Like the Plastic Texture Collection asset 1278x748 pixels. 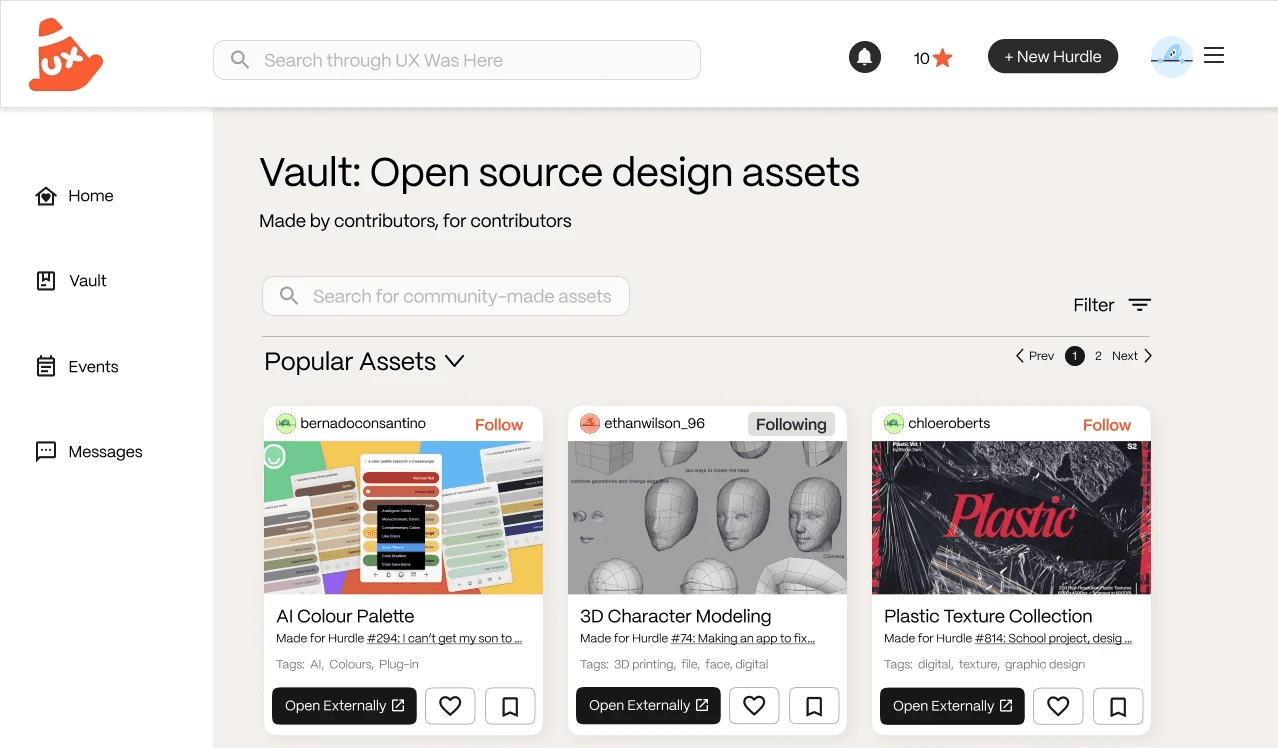pyautogui.click(x=1058, y=706)
